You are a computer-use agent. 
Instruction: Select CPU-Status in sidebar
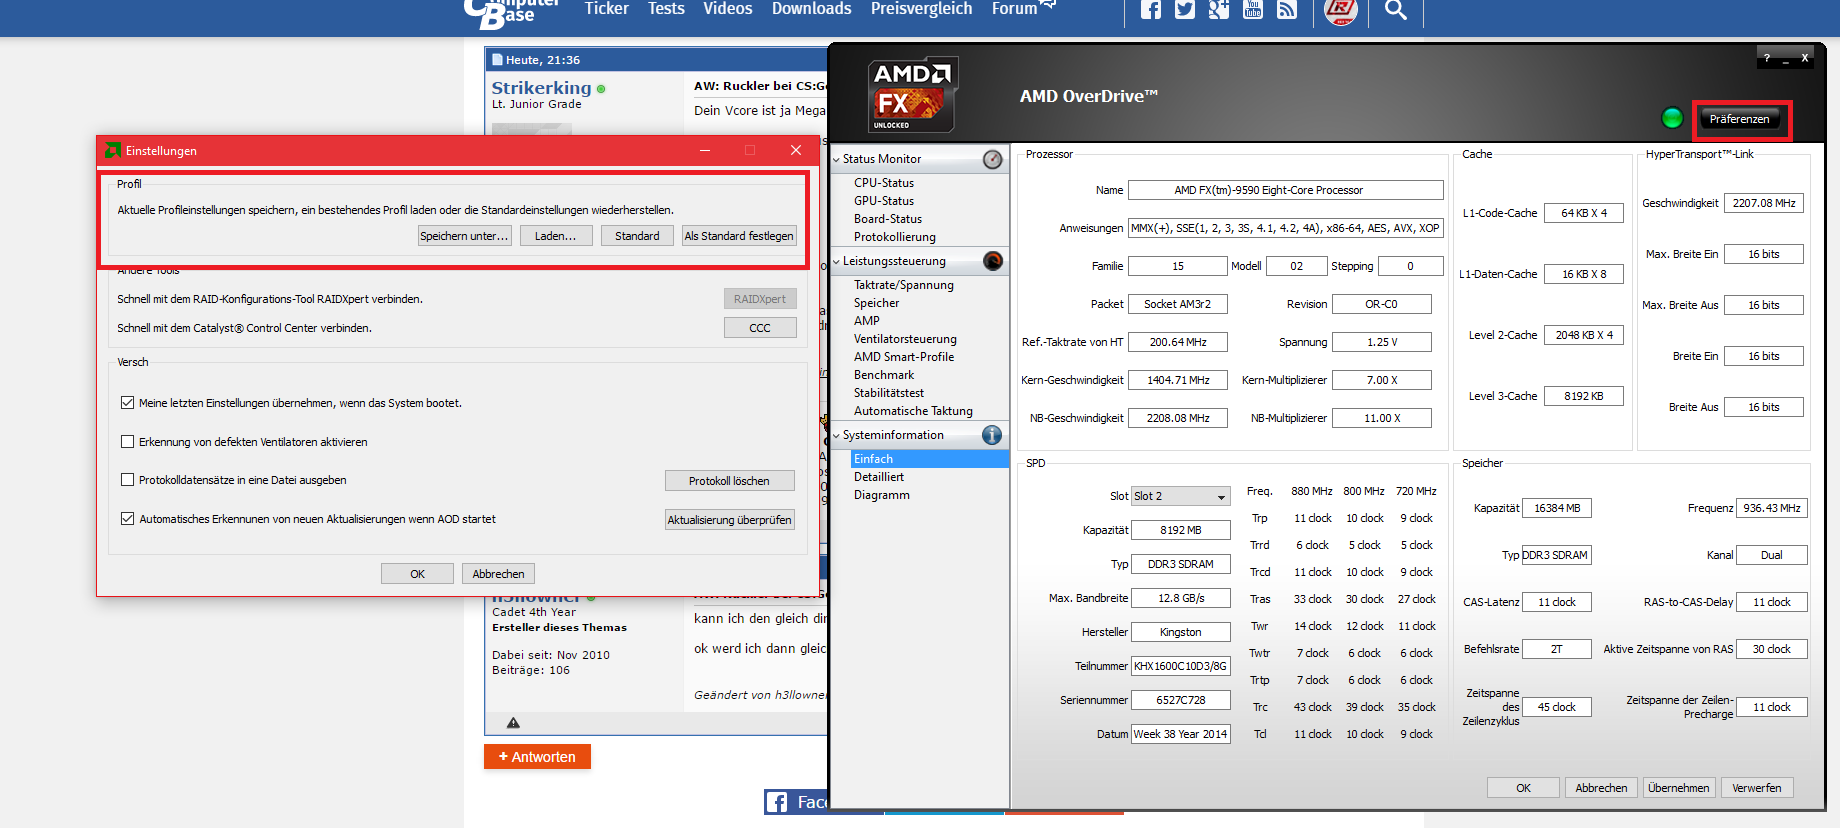(884, 183)
